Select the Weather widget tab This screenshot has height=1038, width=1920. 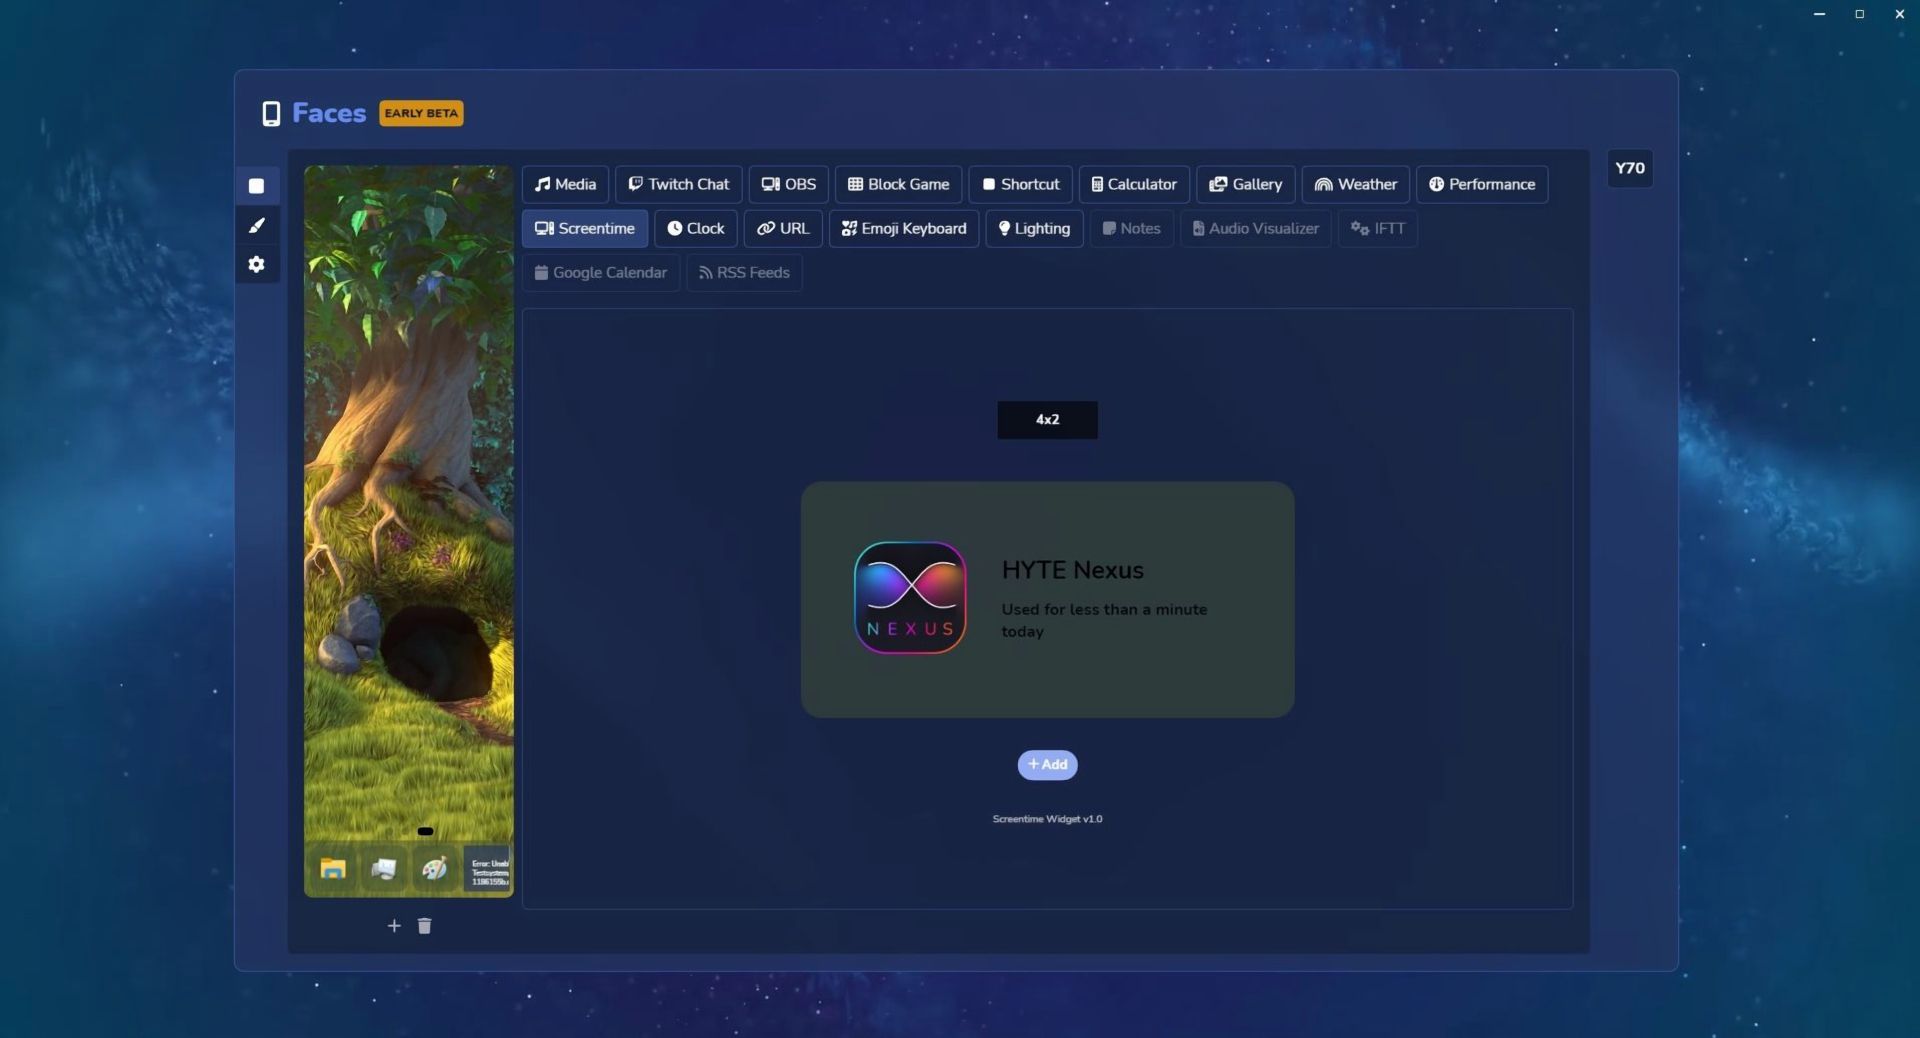pyautogui.click(x=1356, y=184)
